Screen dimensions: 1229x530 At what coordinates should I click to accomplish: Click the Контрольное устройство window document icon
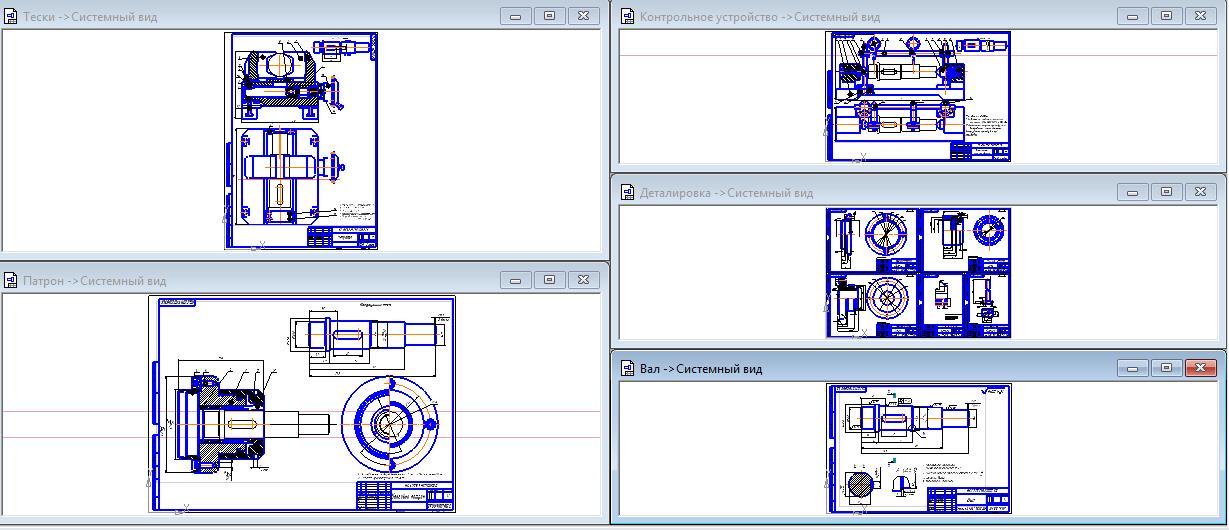point(627,16)
